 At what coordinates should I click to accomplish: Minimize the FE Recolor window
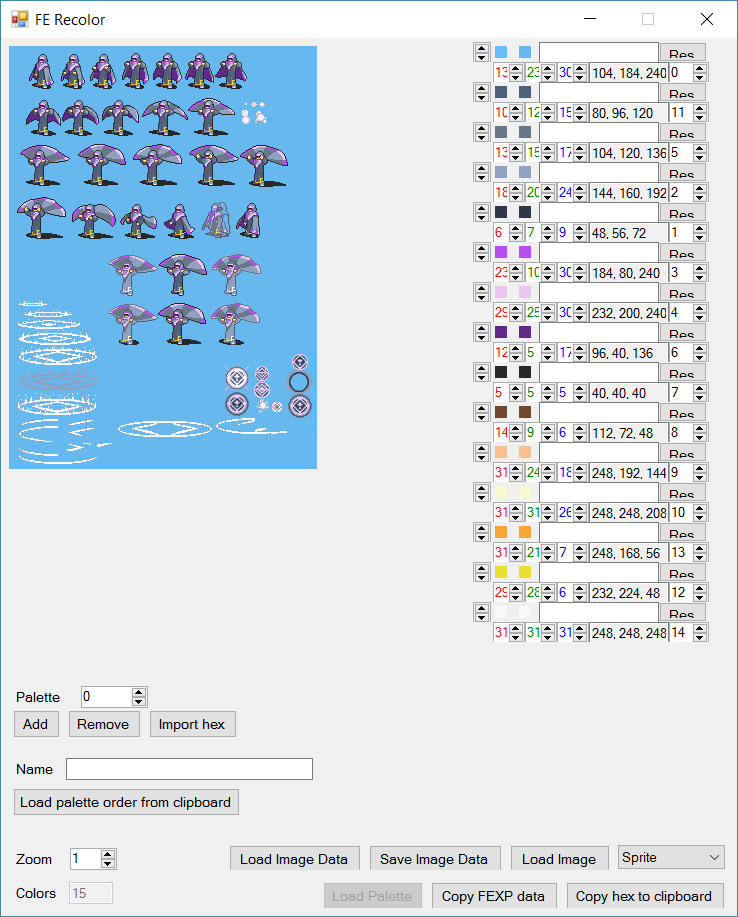click(x=590, y=19)
